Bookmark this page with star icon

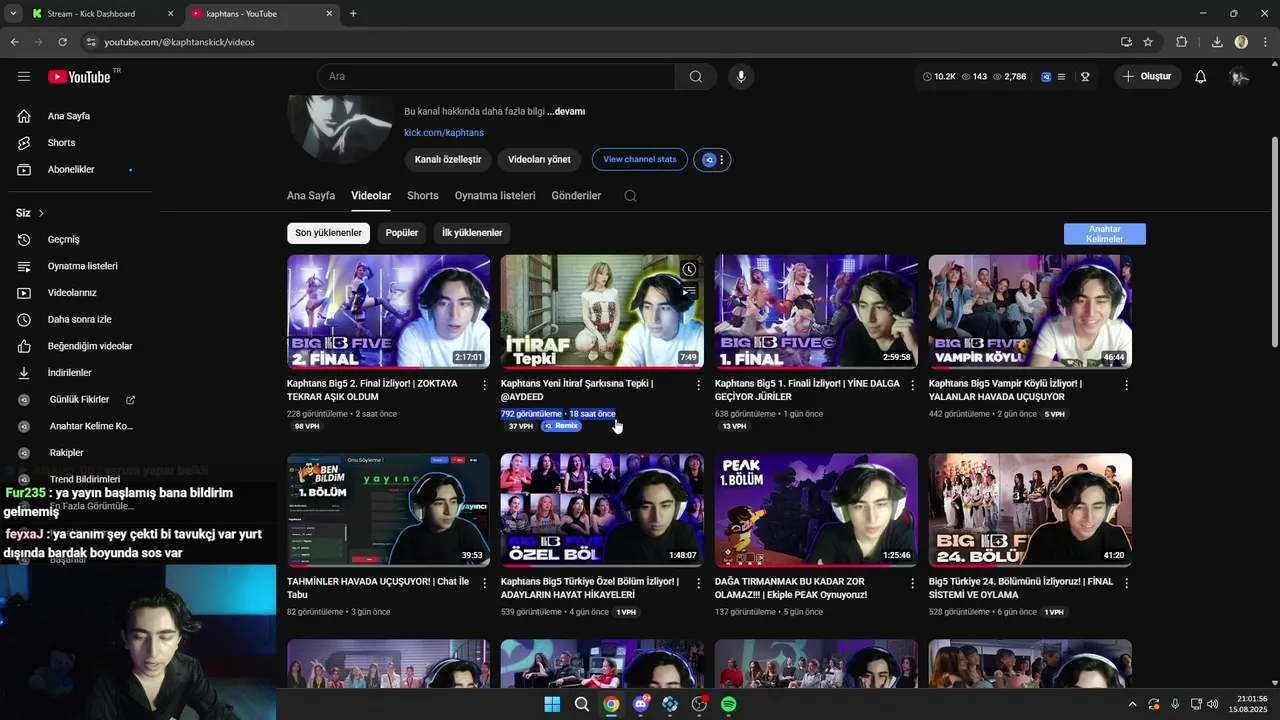pos(1148,42)
